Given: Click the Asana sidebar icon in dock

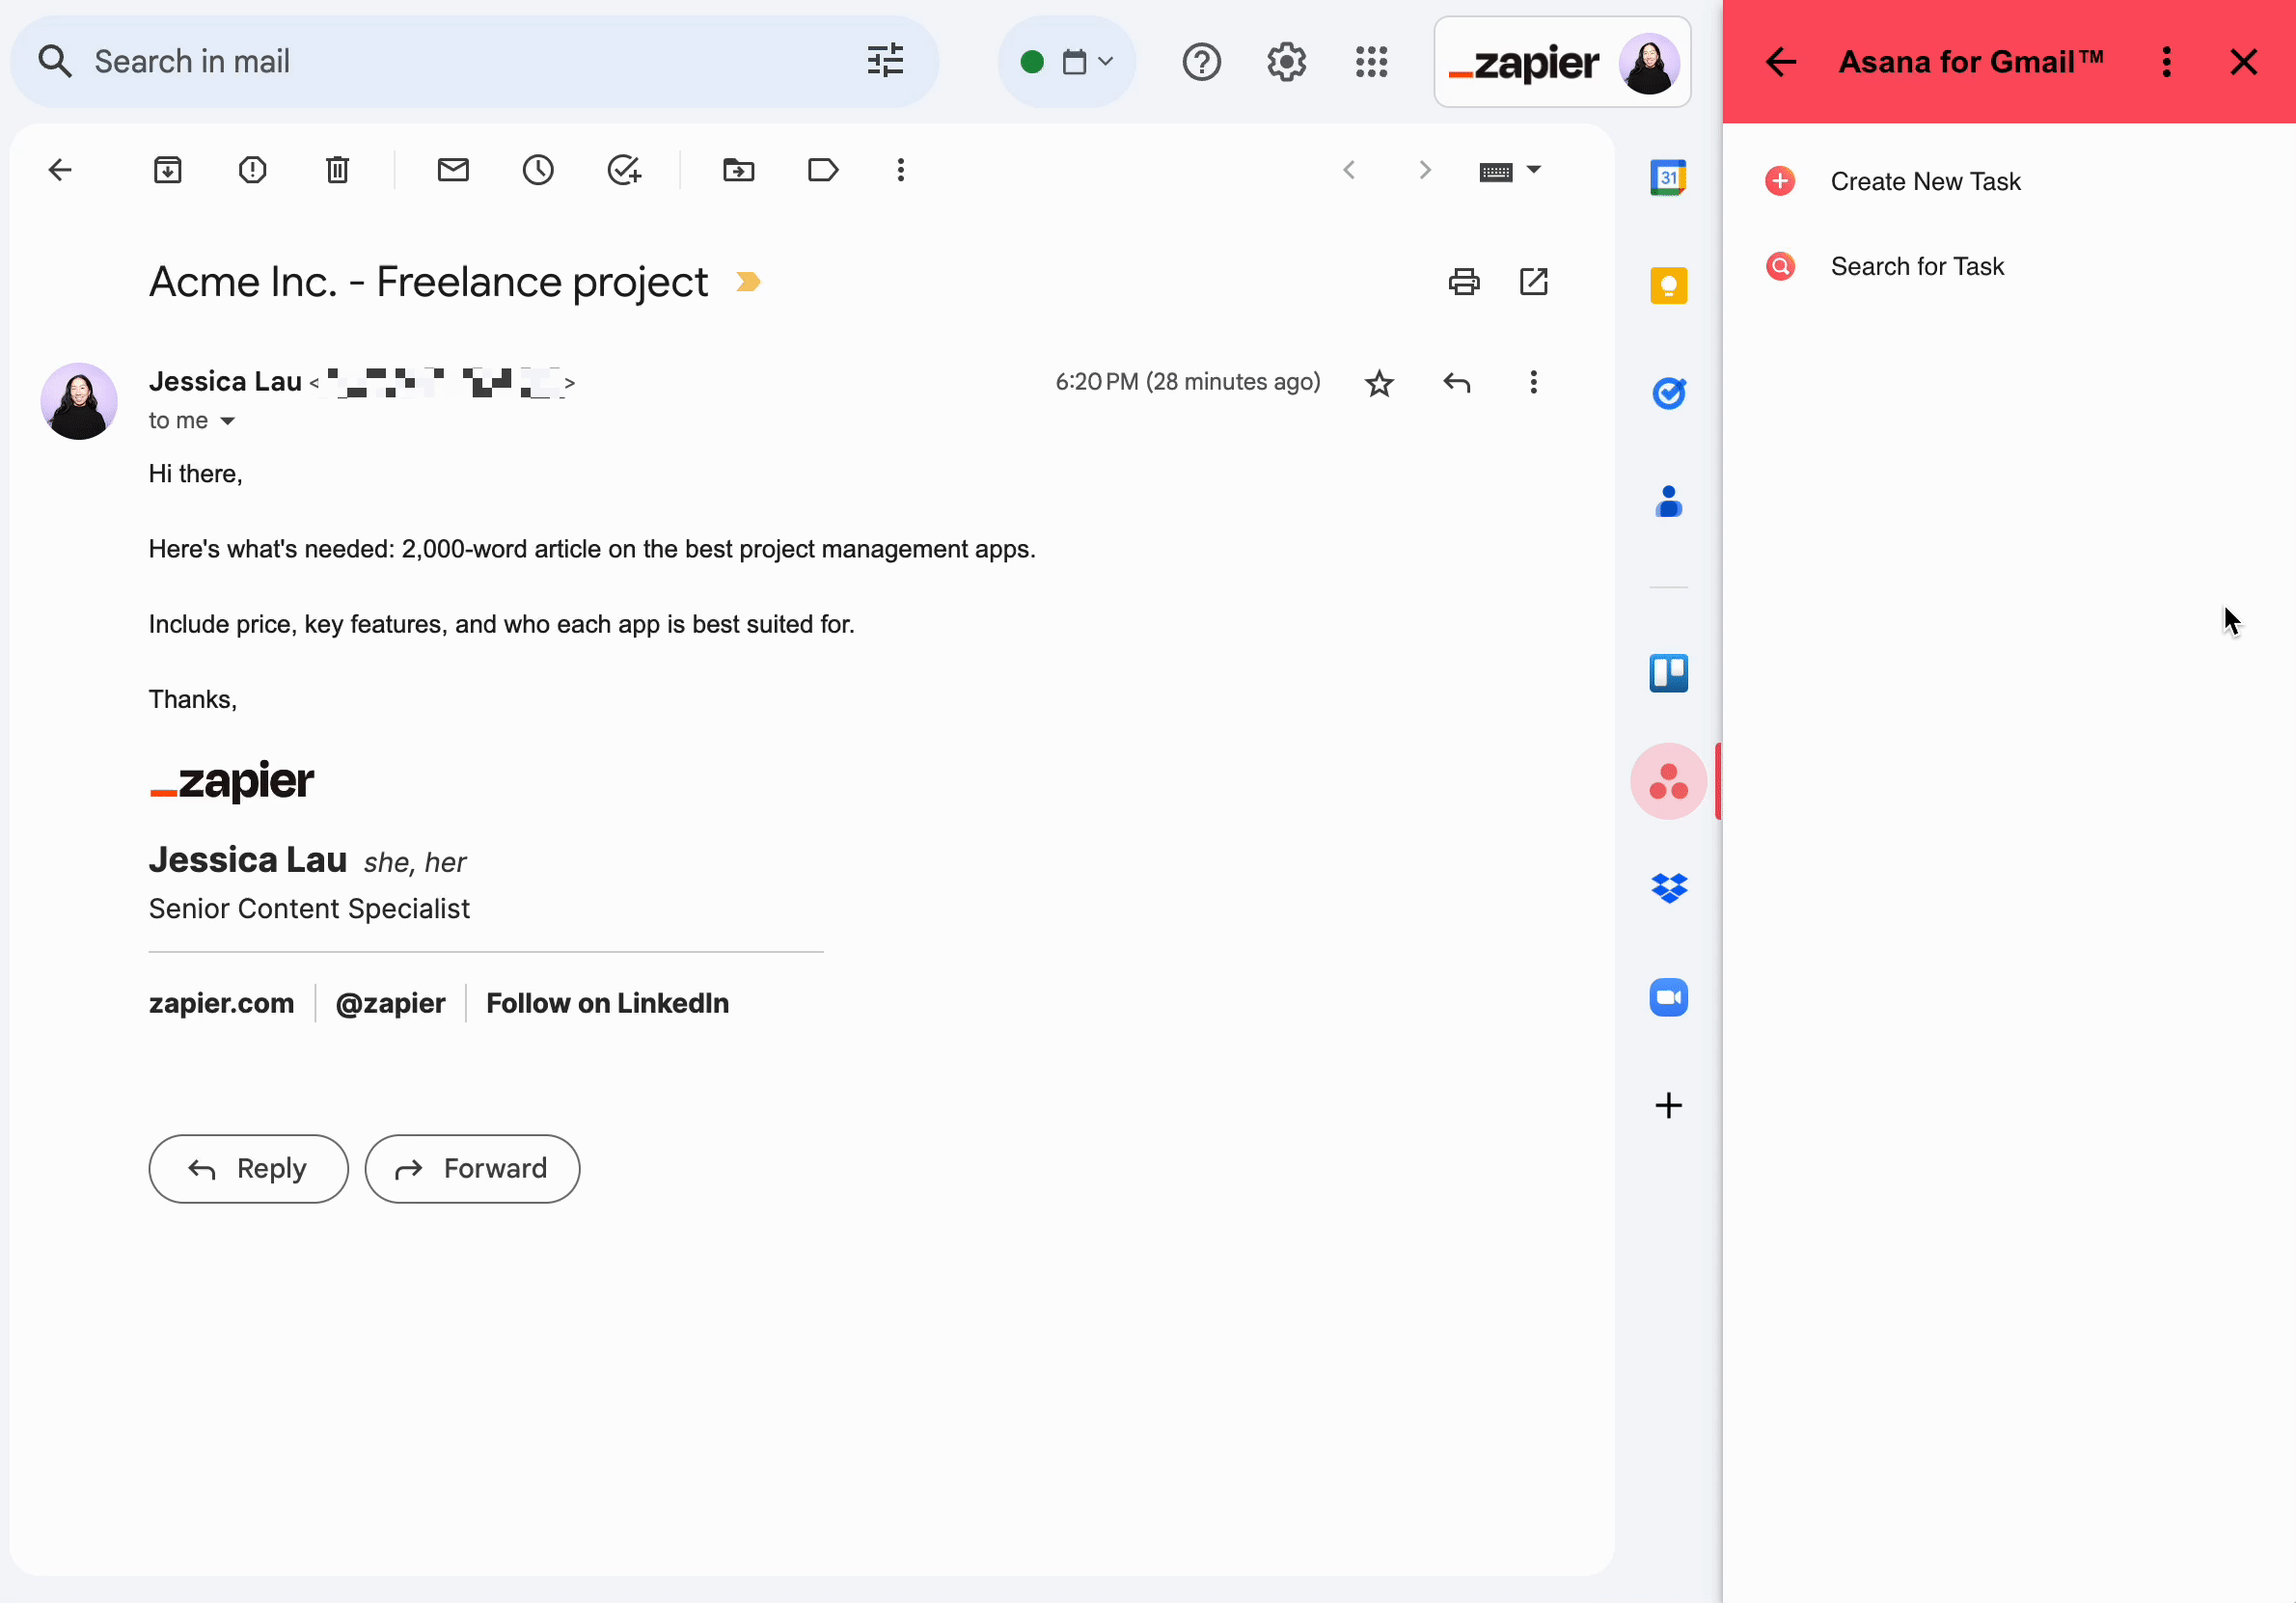Looking at the screenshot, I should click(x=1668, y=781).
